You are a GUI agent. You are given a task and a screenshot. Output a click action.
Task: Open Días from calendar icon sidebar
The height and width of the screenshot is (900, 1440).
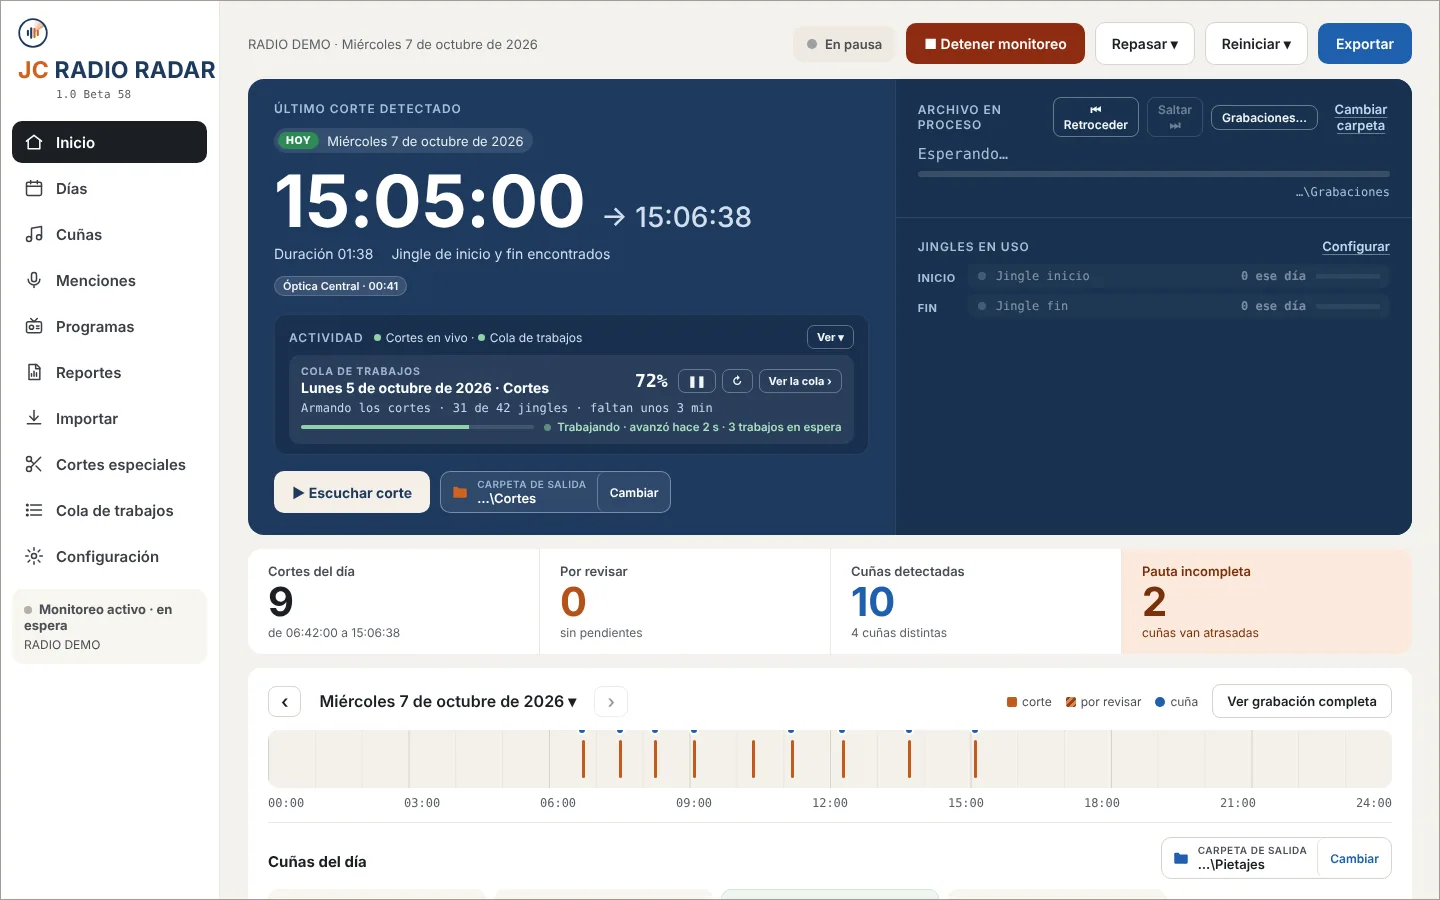coord(109,189)
